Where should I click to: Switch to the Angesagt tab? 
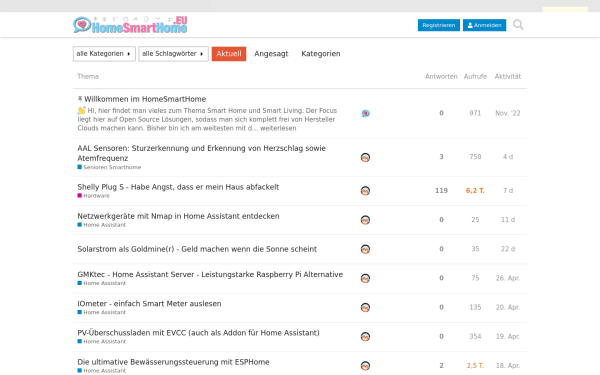click(271, 54)
